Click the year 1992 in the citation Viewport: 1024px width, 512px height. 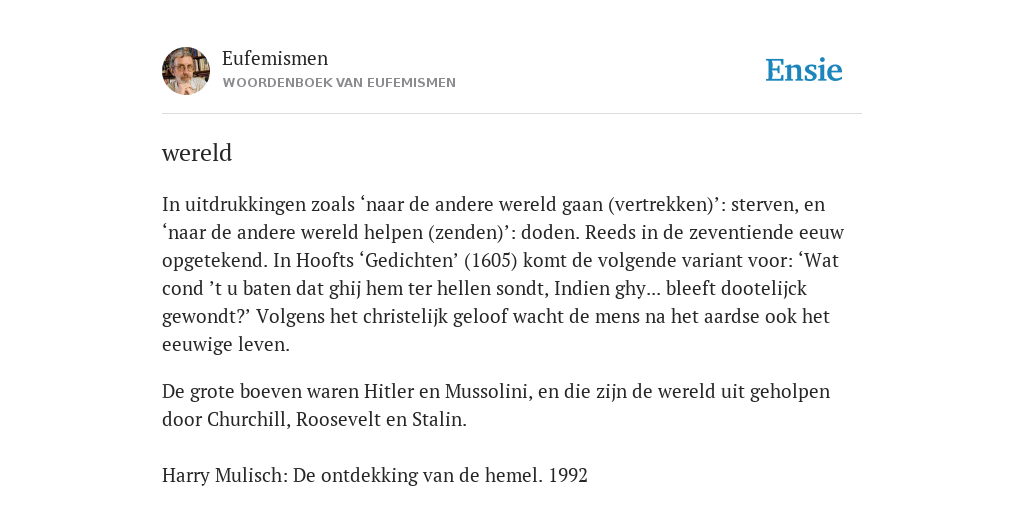pos(568,475)
